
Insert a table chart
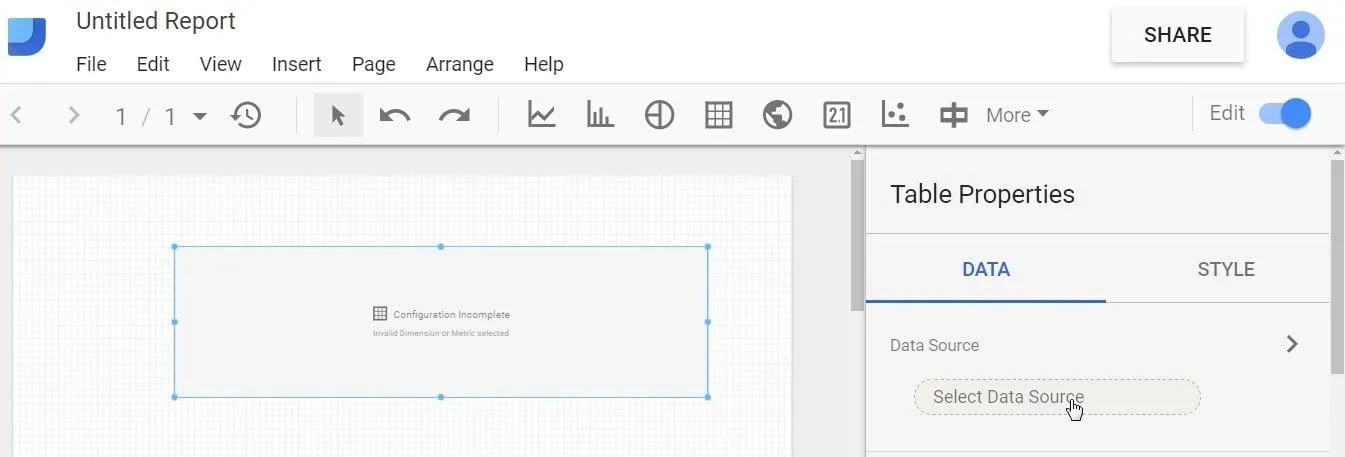pyautogui.click(x=718, y=115)
